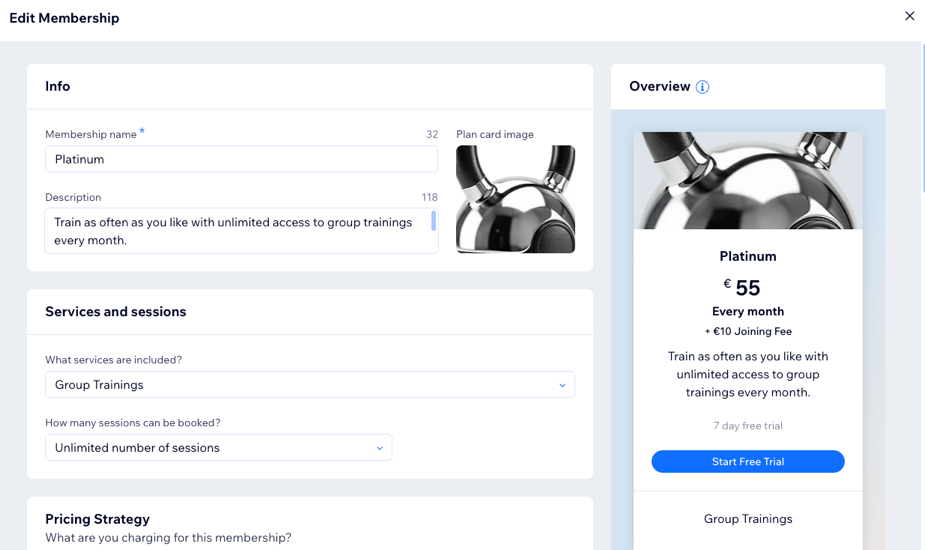
Task: Click the kettlebell image in Overview preview
Action: 747,181
